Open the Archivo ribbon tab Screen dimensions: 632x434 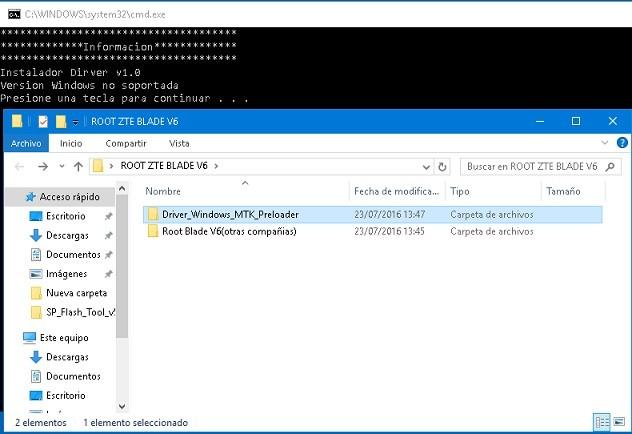coord(26,143)
